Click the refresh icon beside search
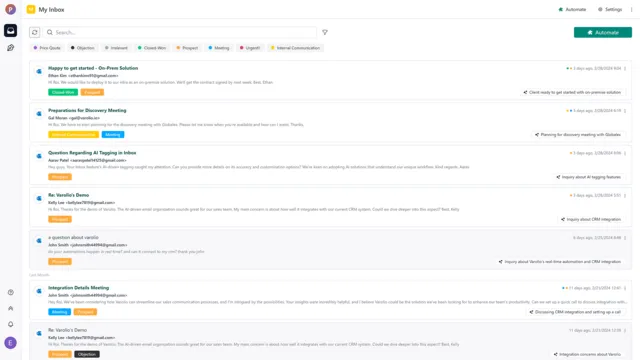Screen dimensions: 640x360 point(35,32)
